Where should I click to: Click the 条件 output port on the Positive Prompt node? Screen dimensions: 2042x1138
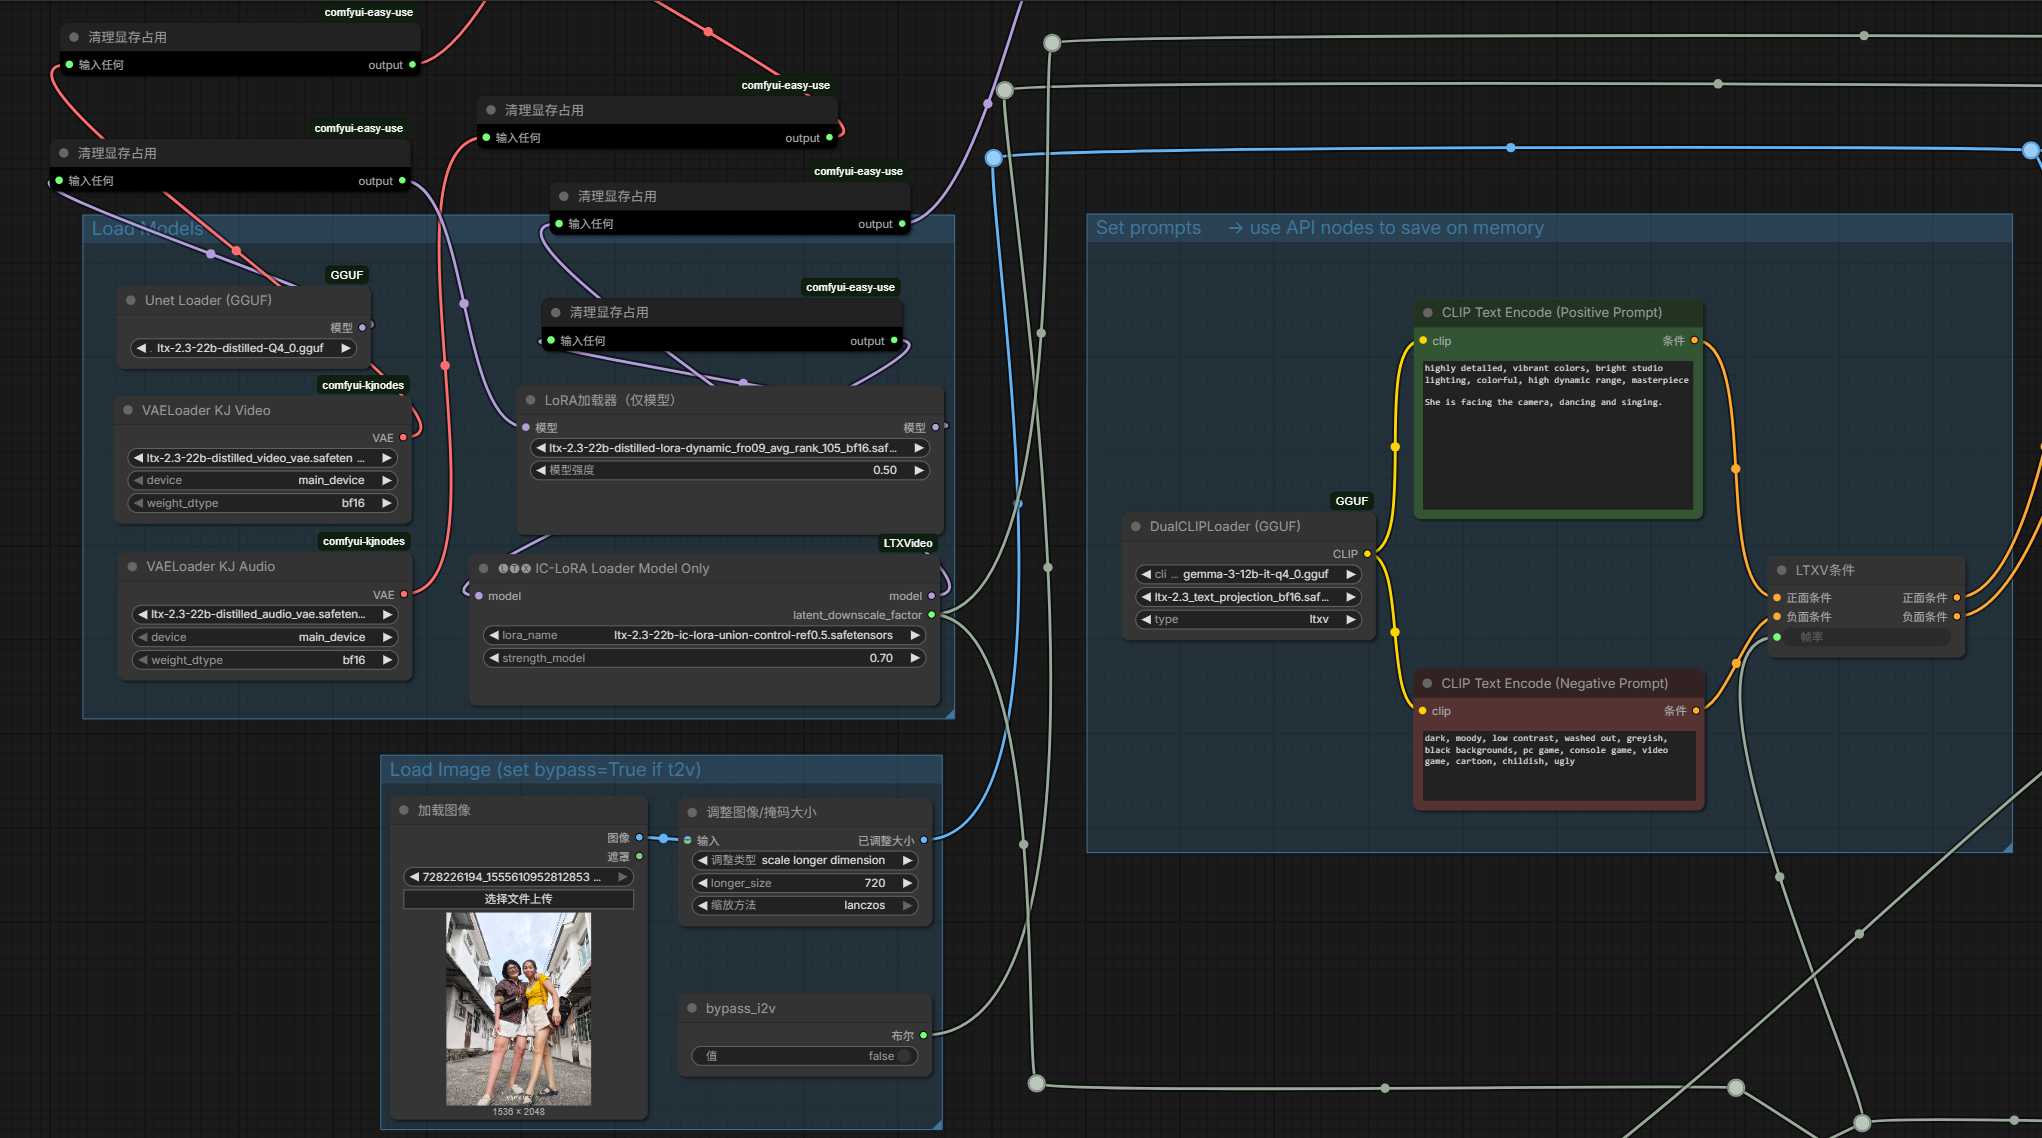pyautogui.click(x=1694, y=340)
